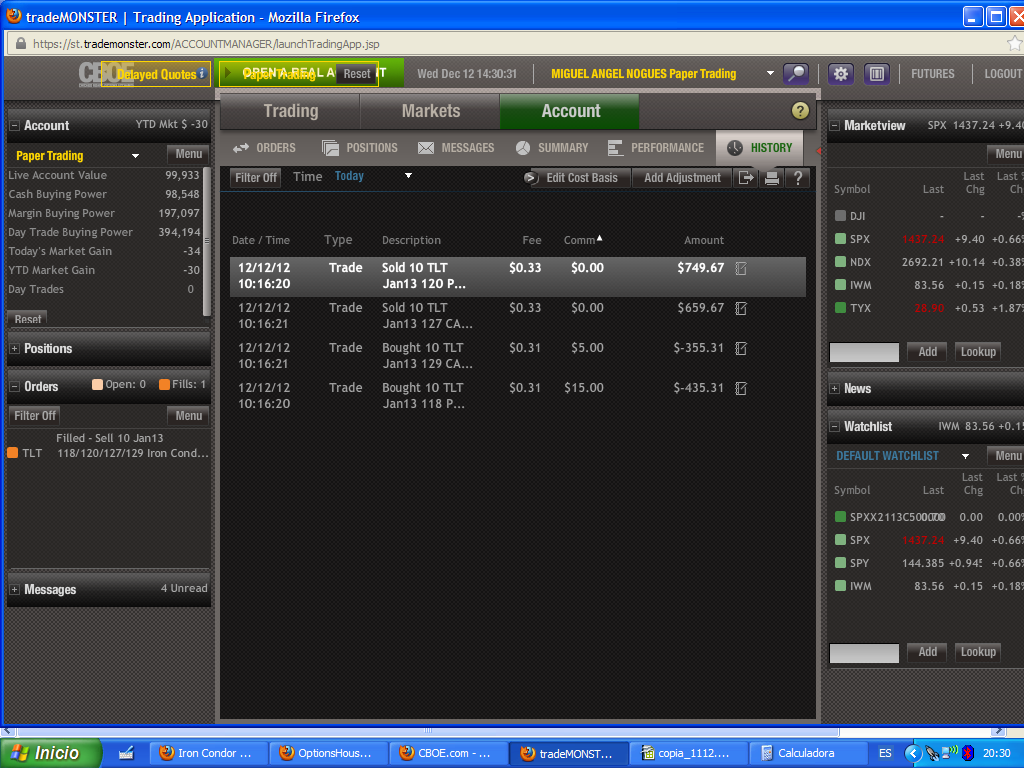
Task: Click the Windows show desktop quick launch icon
Action: tap(126, 753)
